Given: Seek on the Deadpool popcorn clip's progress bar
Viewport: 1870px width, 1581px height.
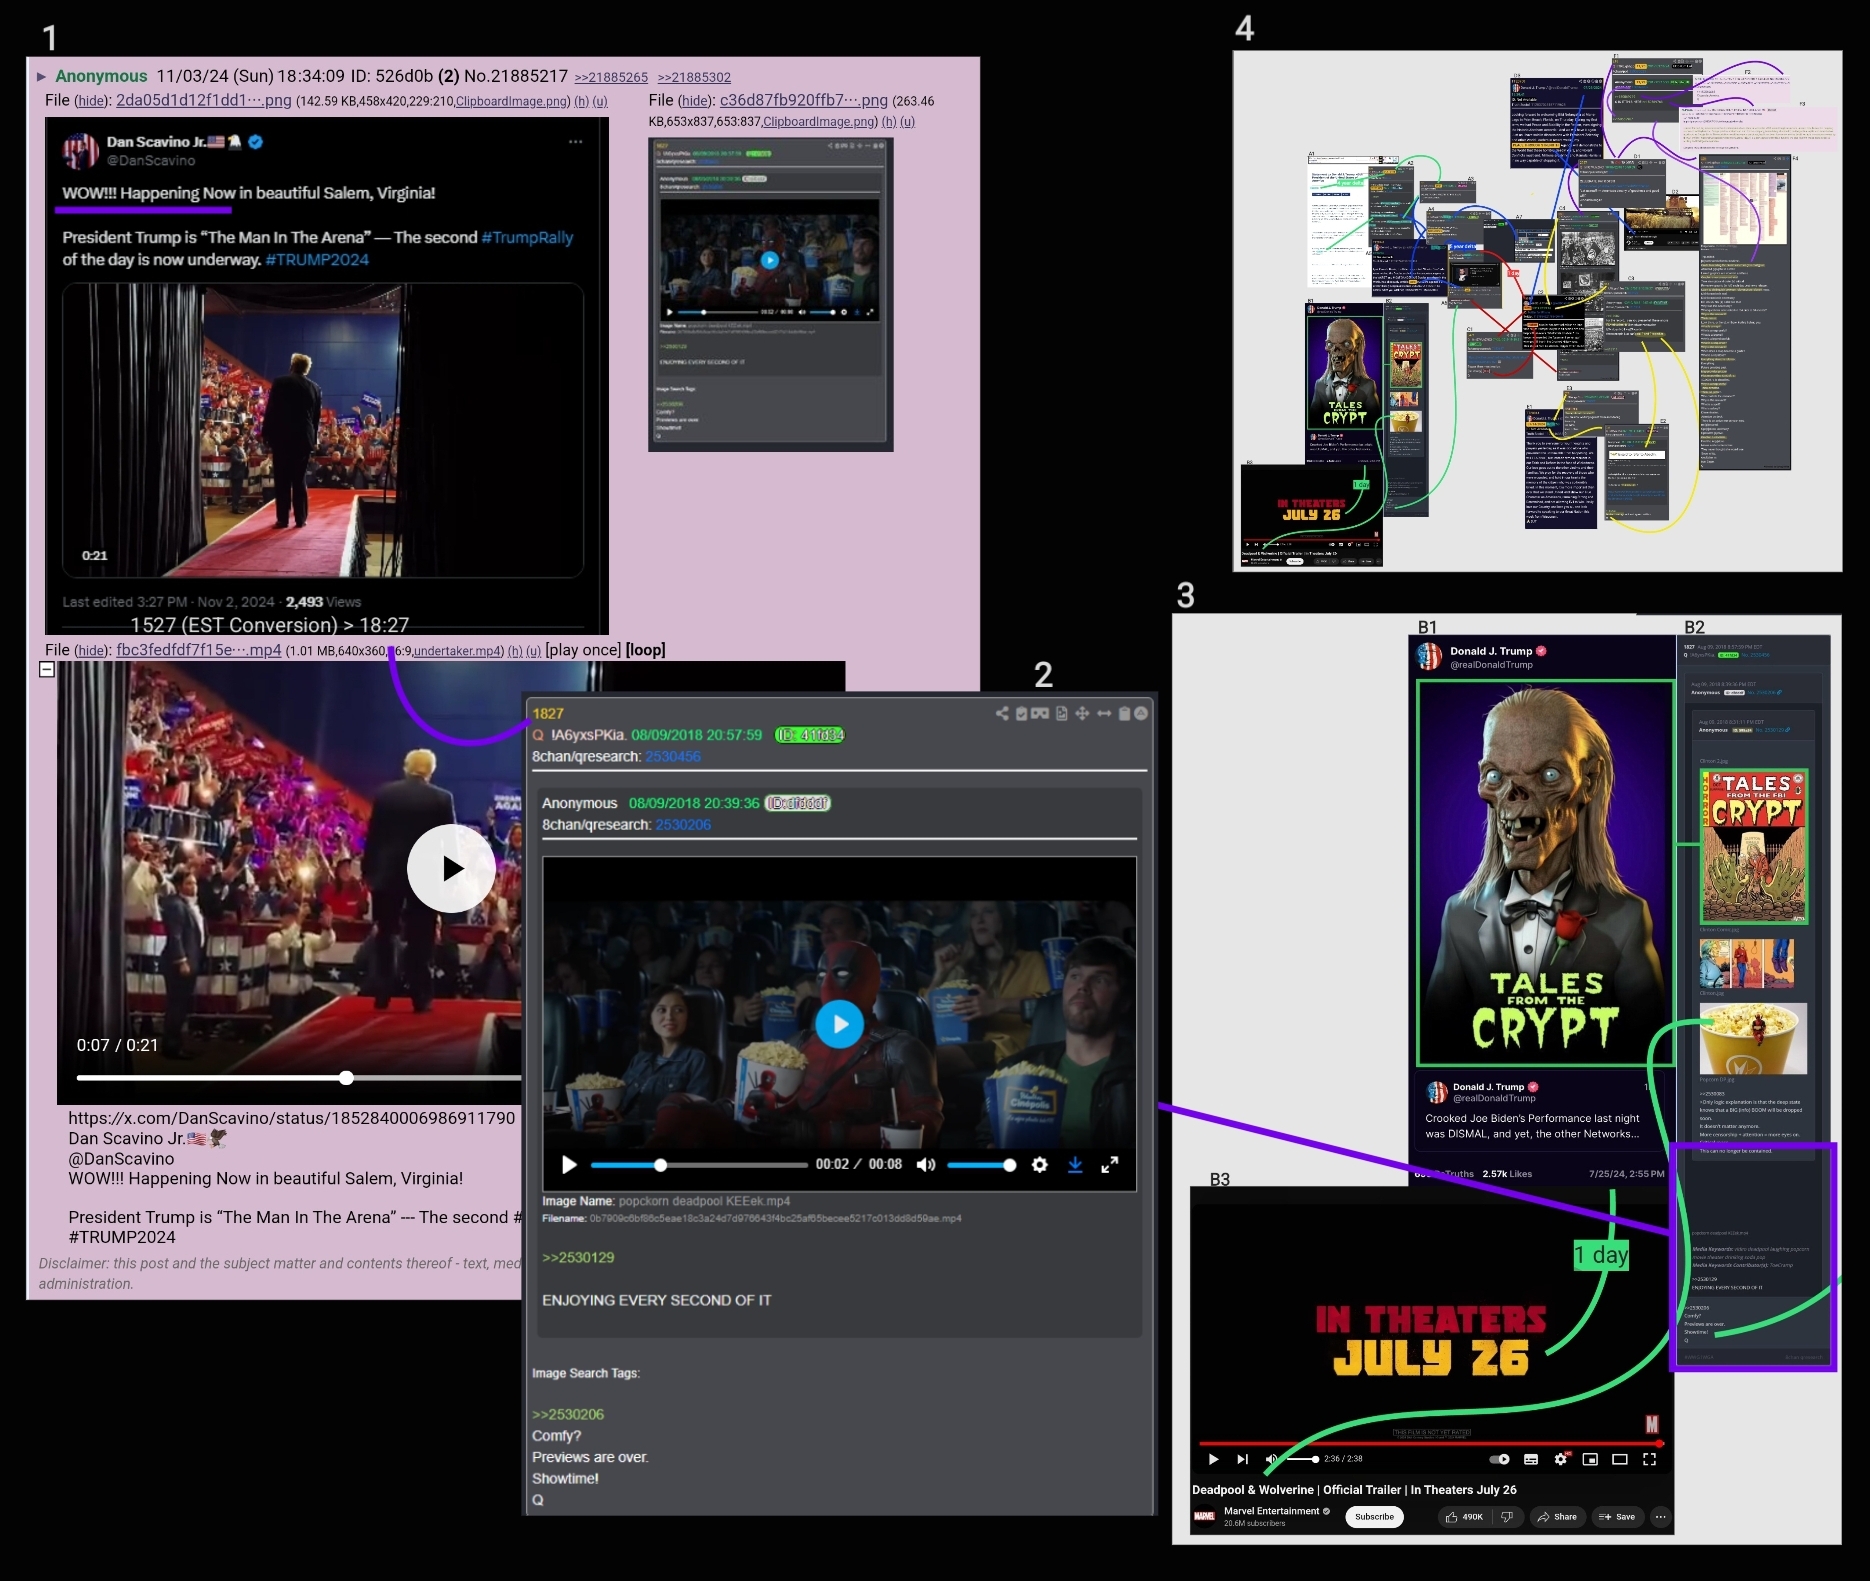Looking at the screenshot, I should pos(699,1165).
